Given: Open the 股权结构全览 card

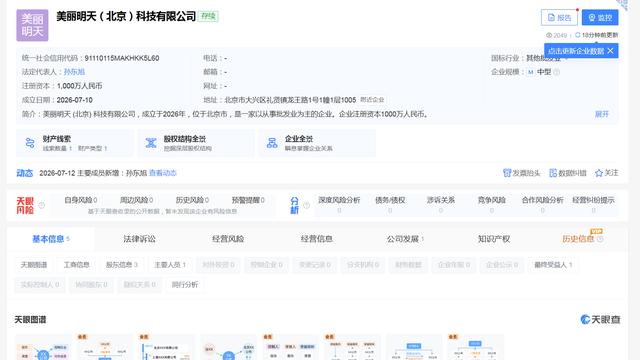Looking at the screenshot, I should click(196, 143).
